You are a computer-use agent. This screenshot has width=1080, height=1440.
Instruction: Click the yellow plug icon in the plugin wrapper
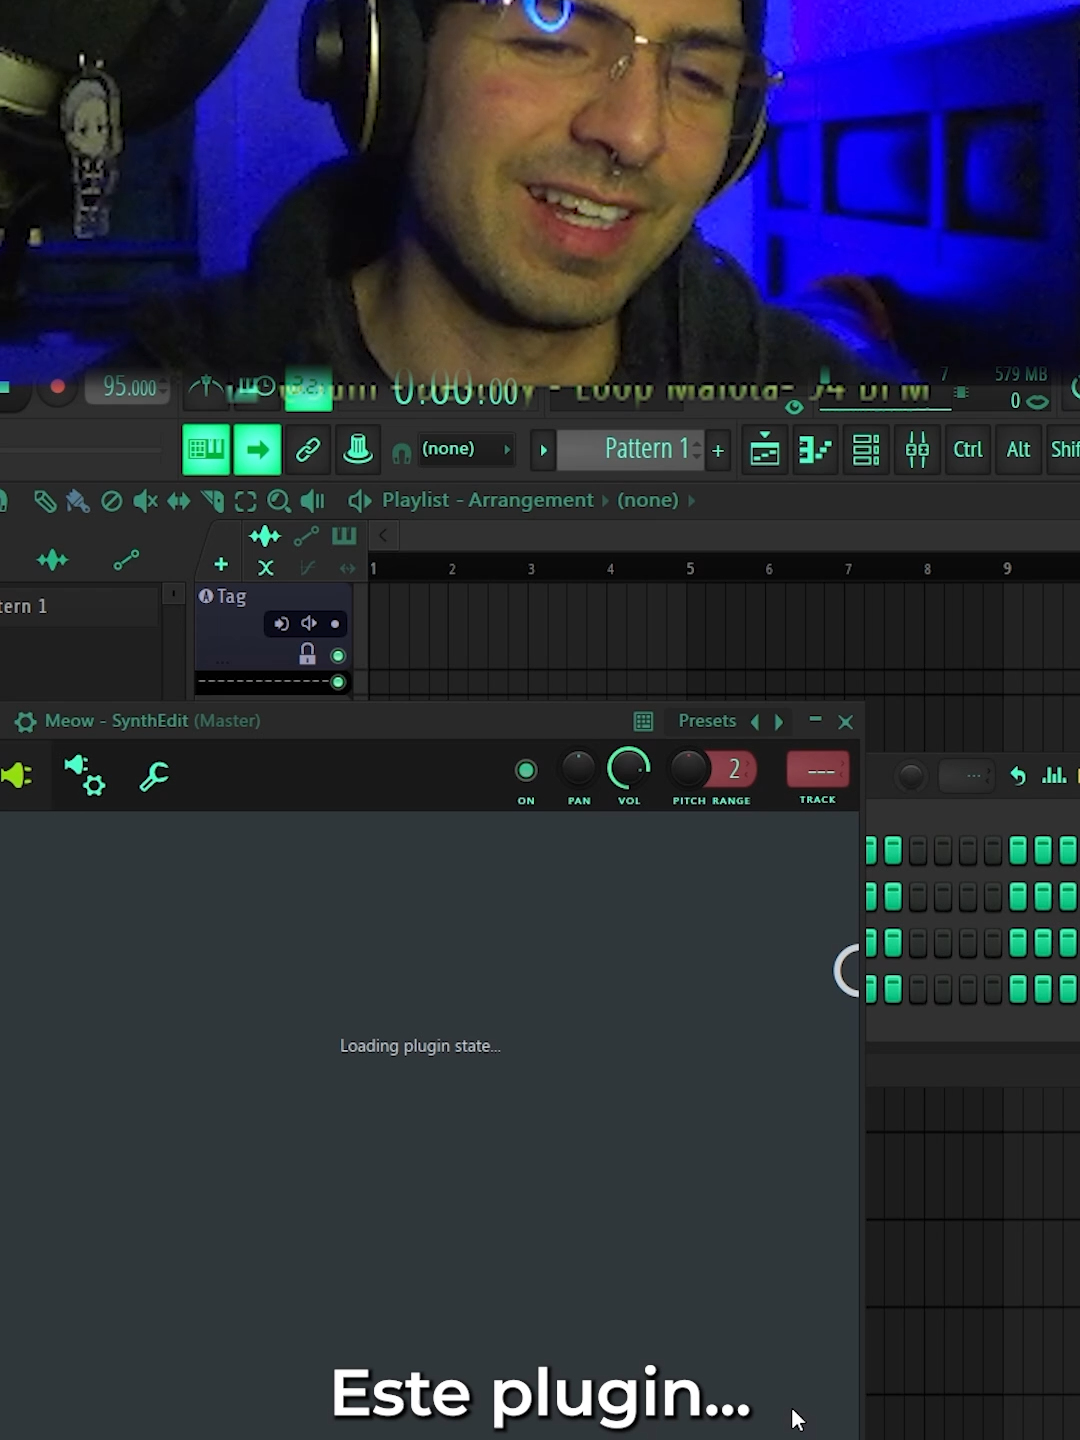16,775
